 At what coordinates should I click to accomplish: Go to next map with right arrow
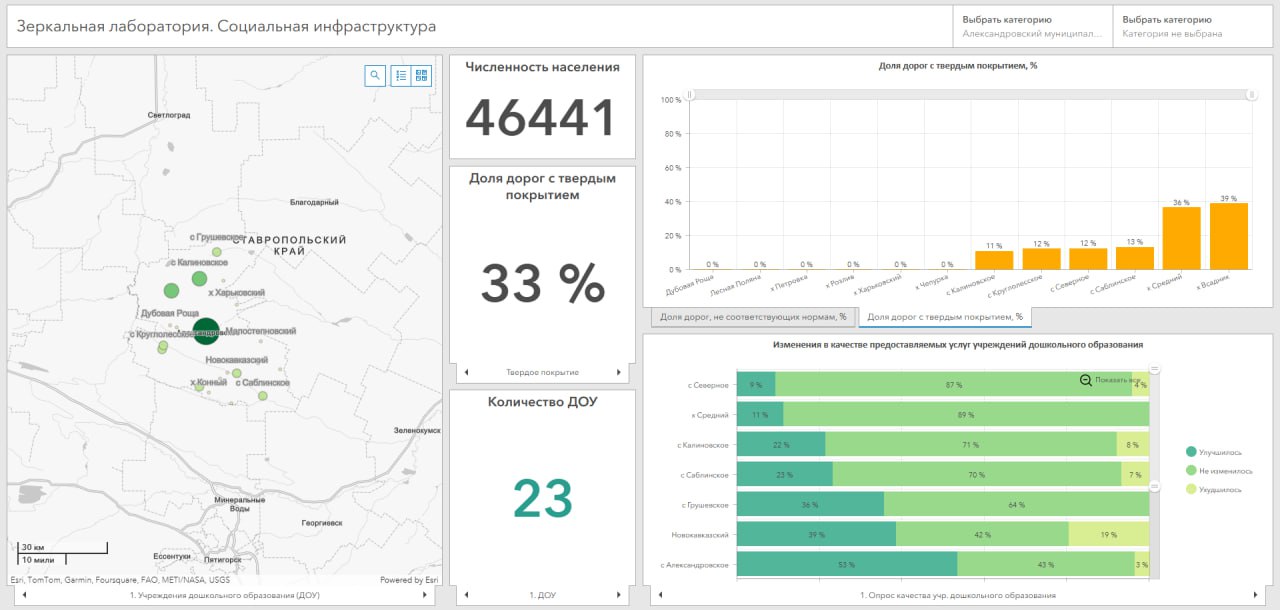(x=427, y=595)
